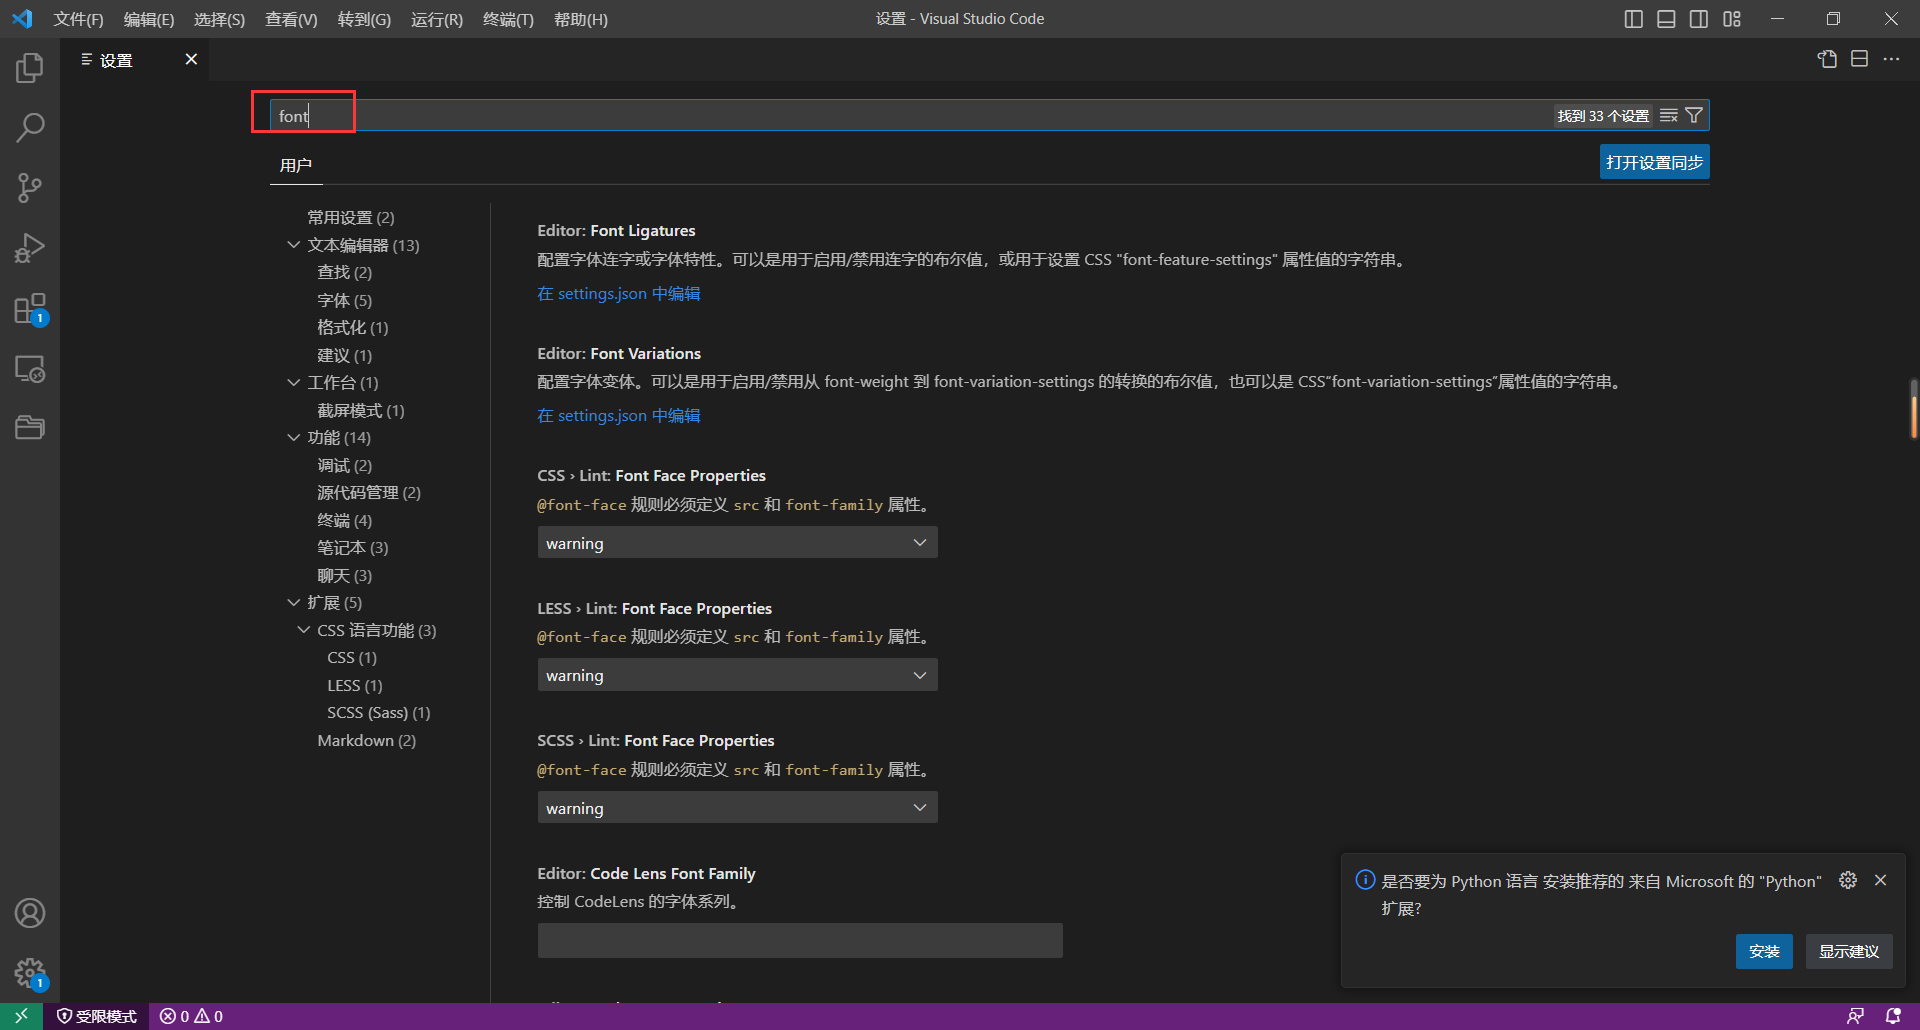Screen dimensions: 1920x1030
Task: Edit Font Ligatures in settings.json link
Action: (x=619, y=293)
